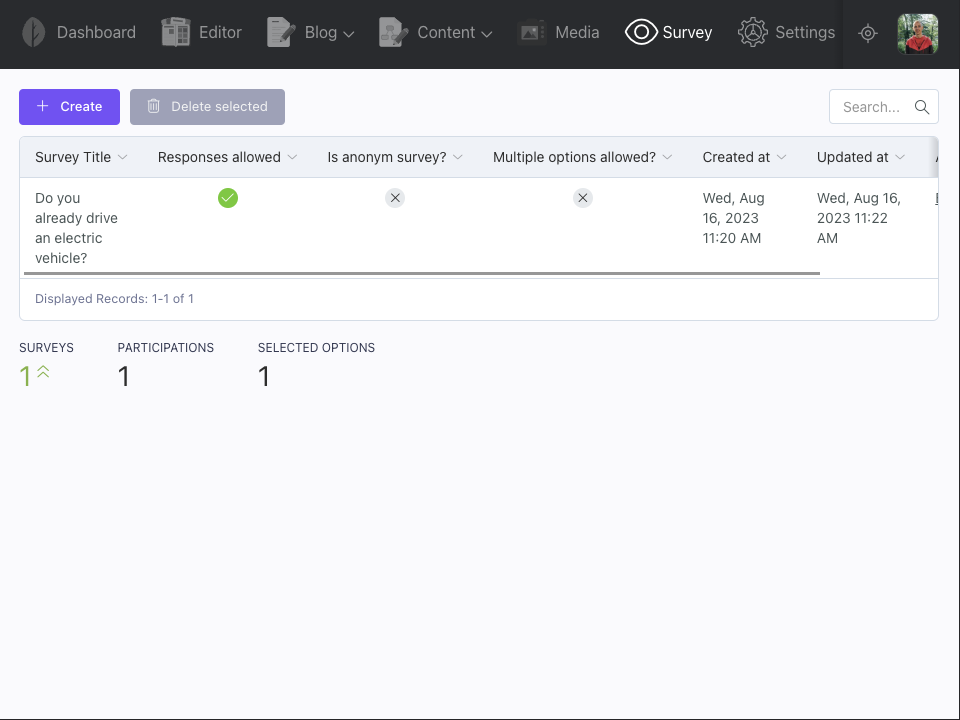Select the Survey navigation item

pyautogui.click(x=669, y=32)
